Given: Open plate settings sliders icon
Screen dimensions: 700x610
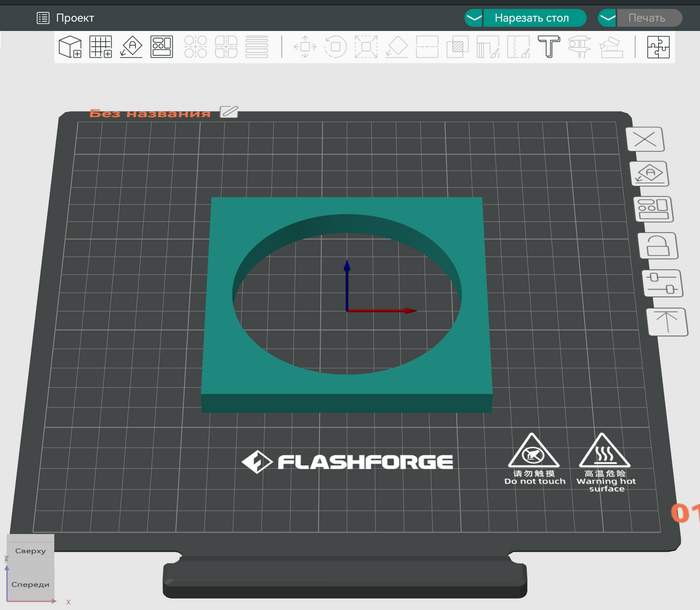Looking at the screenshot, I should 662,283.
